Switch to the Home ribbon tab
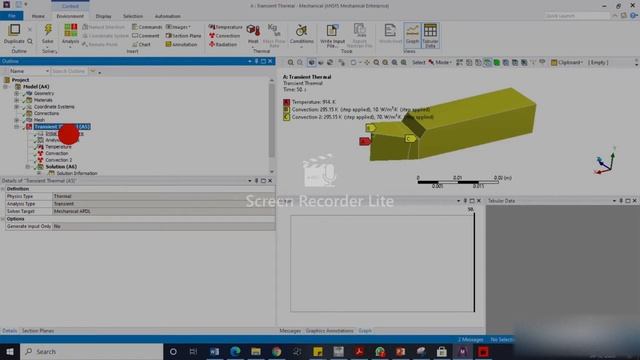Screen dimensions: 640x360 coord(38,16)
